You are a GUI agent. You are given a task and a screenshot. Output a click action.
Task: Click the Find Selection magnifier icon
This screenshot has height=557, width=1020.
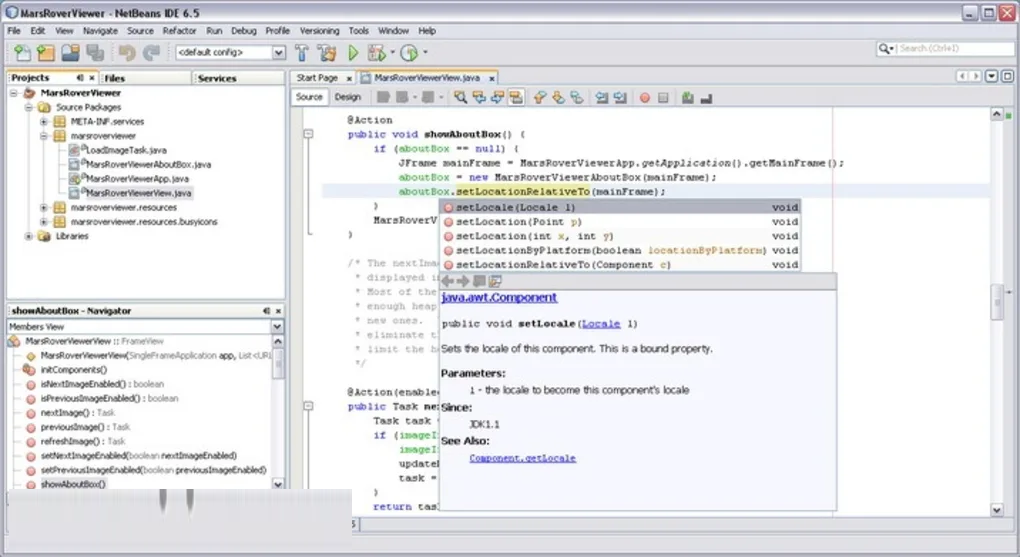[461, 98]
